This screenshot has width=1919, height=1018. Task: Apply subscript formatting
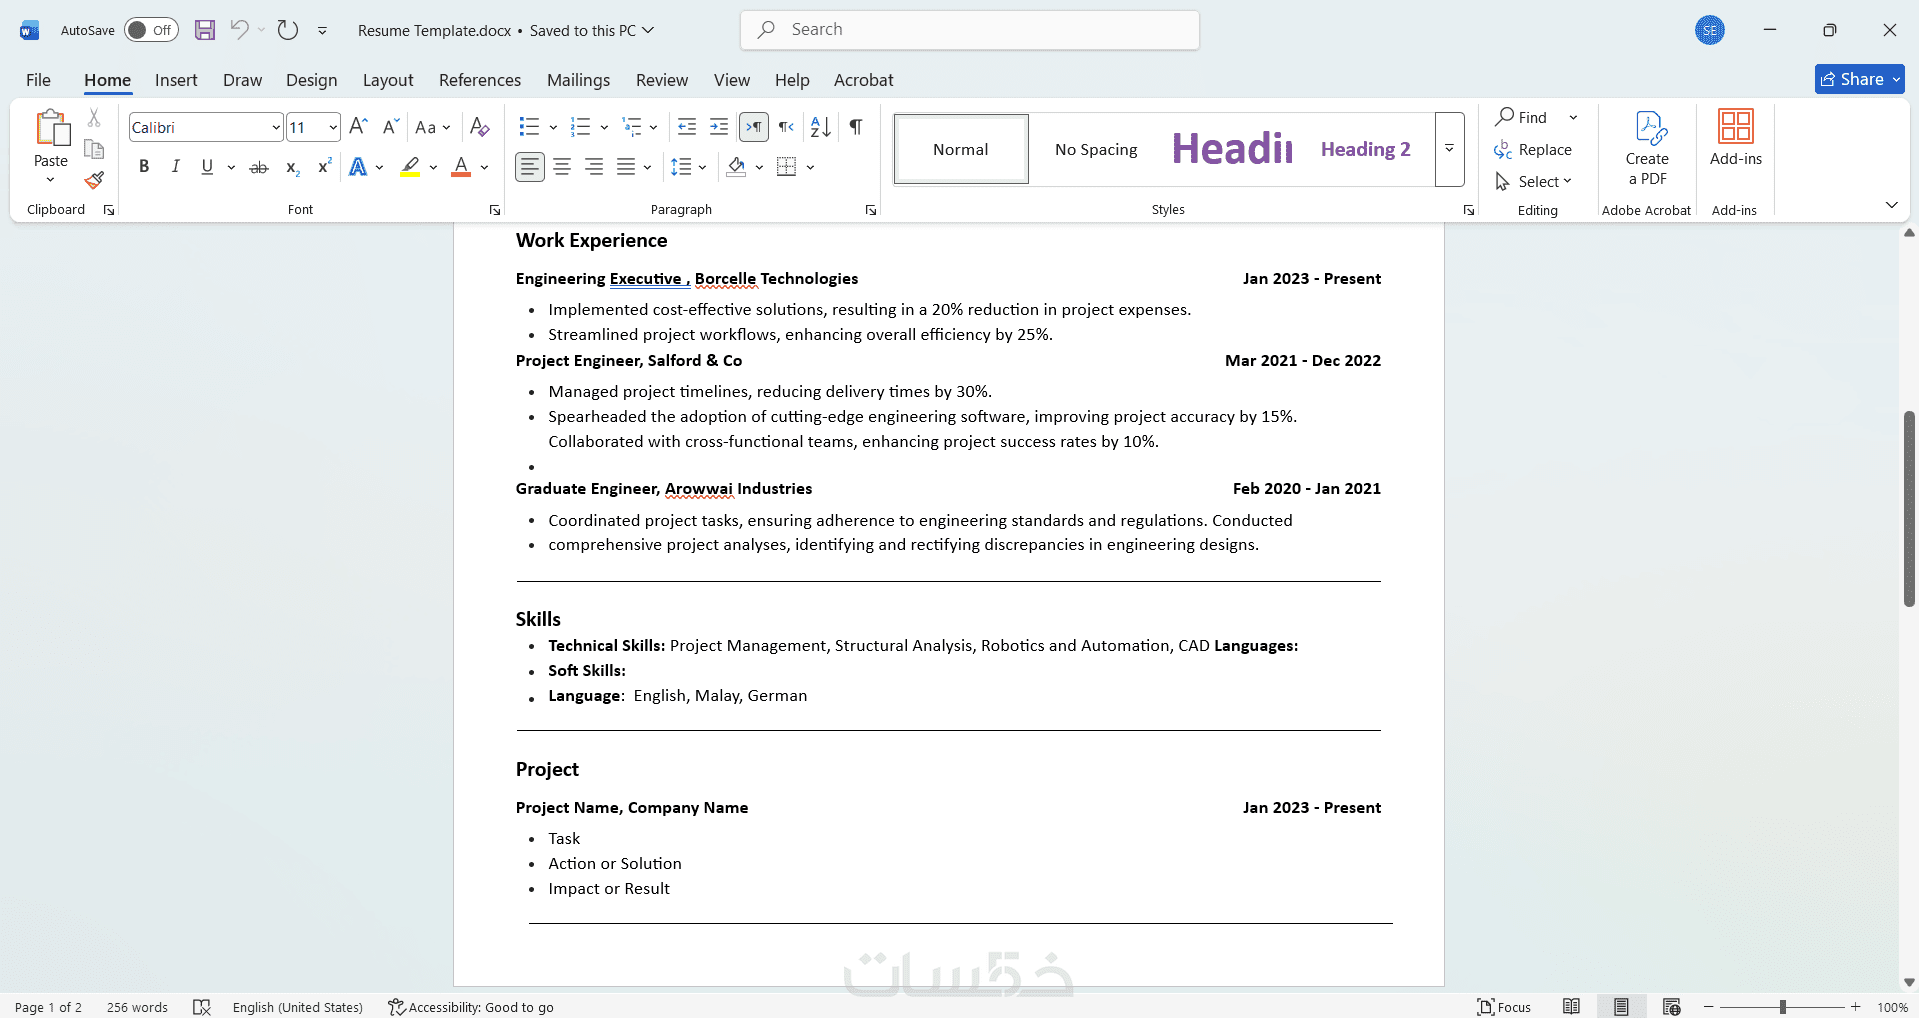[x=292, y=167]
